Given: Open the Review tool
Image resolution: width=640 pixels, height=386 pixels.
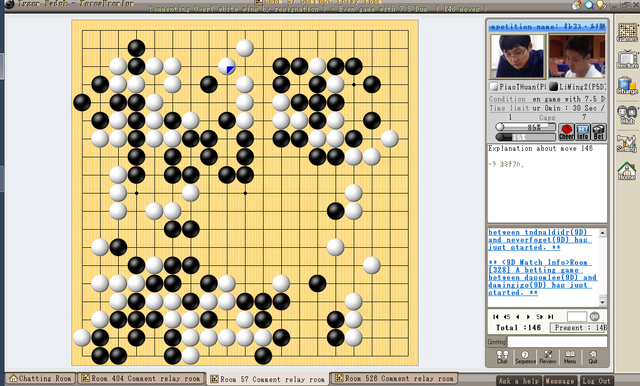Looking at the screenshot, I should pyautogui.click(x=548, y=357).
